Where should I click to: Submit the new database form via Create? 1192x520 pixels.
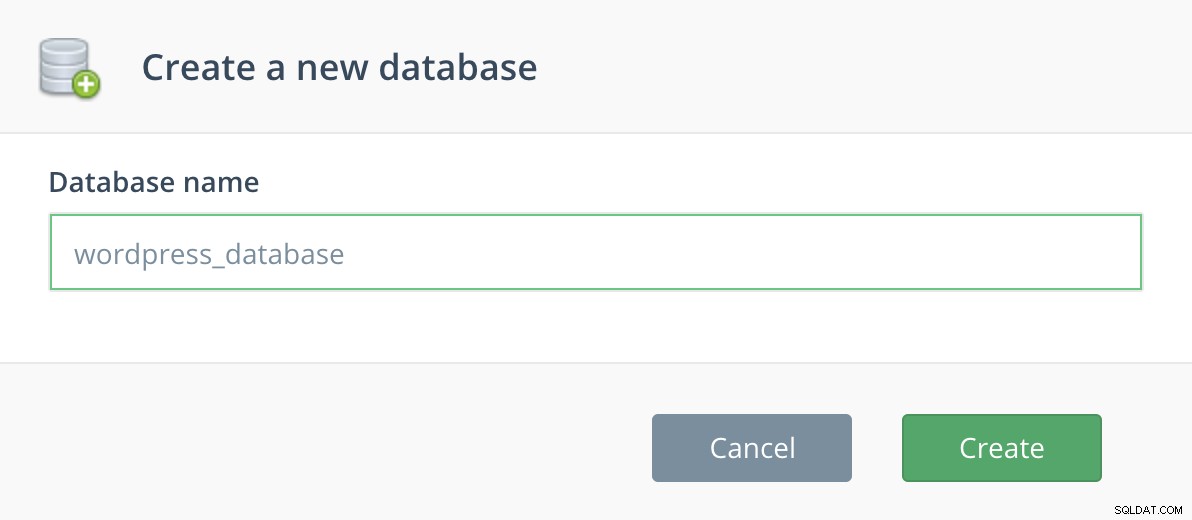tap(1001, 448)
